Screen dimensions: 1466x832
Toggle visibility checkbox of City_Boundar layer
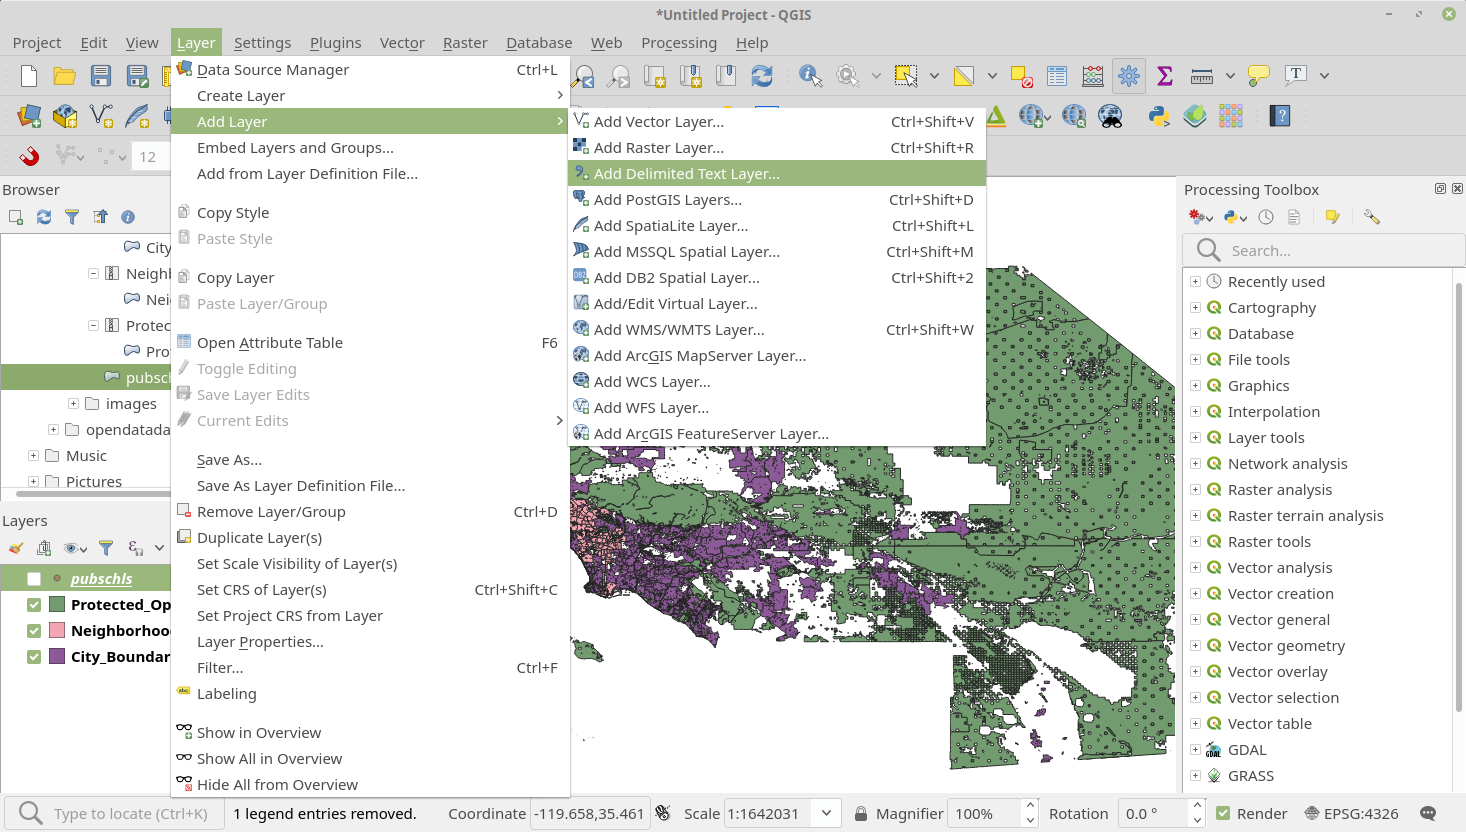[x=34, y=657]
